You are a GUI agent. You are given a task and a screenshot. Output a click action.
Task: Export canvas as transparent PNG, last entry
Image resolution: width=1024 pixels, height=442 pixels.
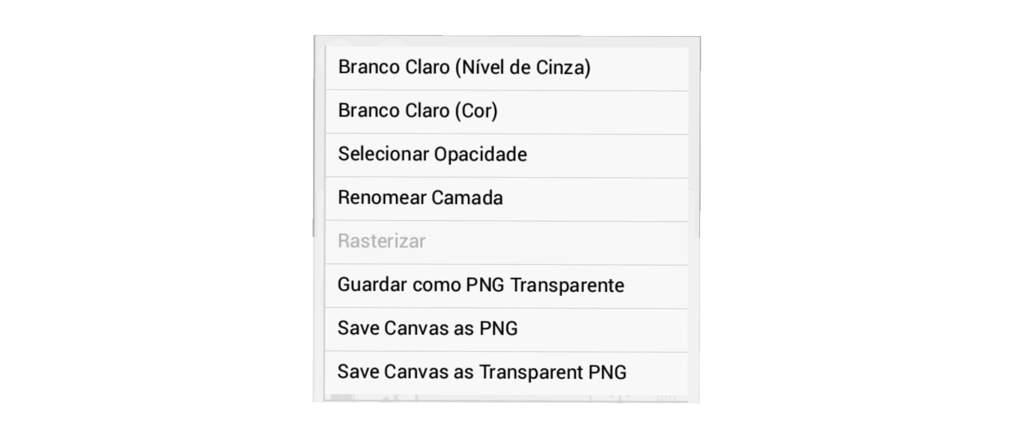click(507, 373)
